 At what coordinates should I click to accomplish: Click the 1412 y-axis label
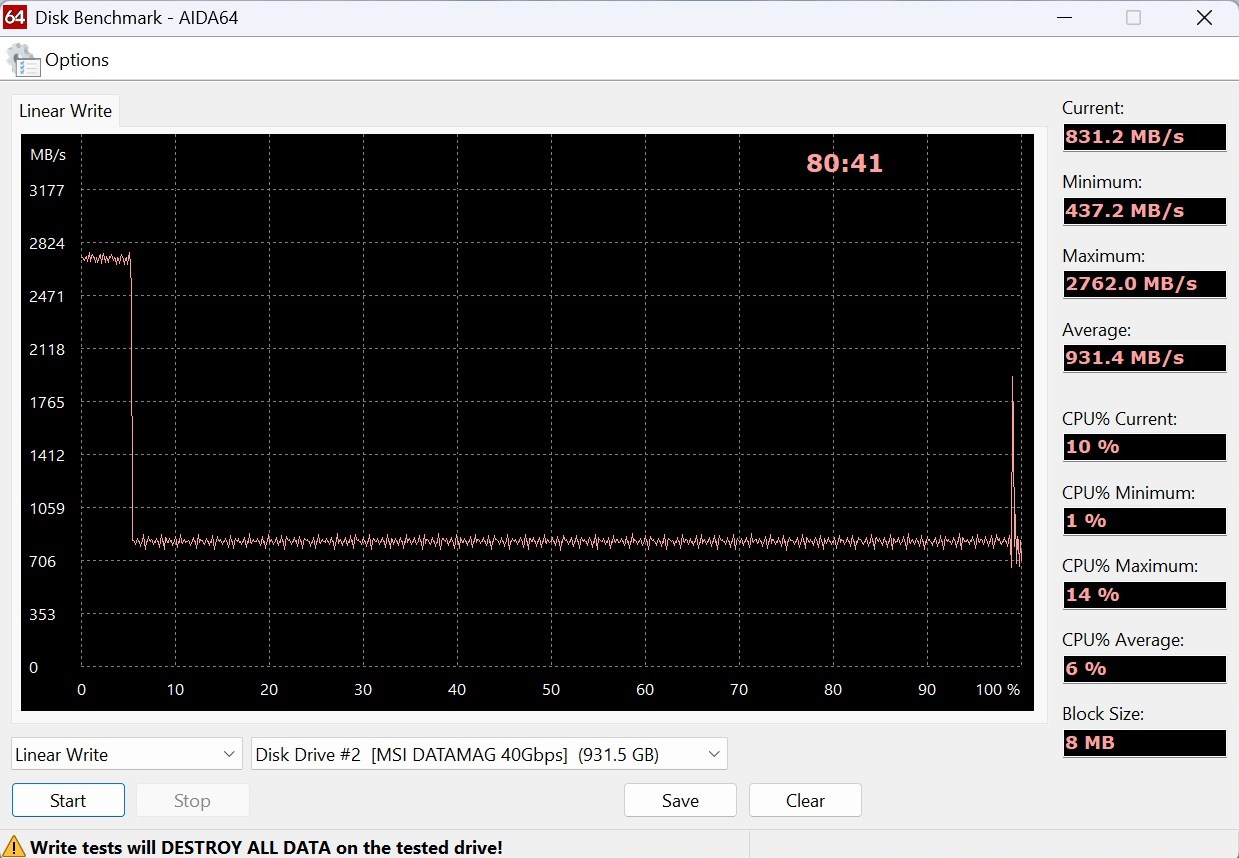pos(47,455)
